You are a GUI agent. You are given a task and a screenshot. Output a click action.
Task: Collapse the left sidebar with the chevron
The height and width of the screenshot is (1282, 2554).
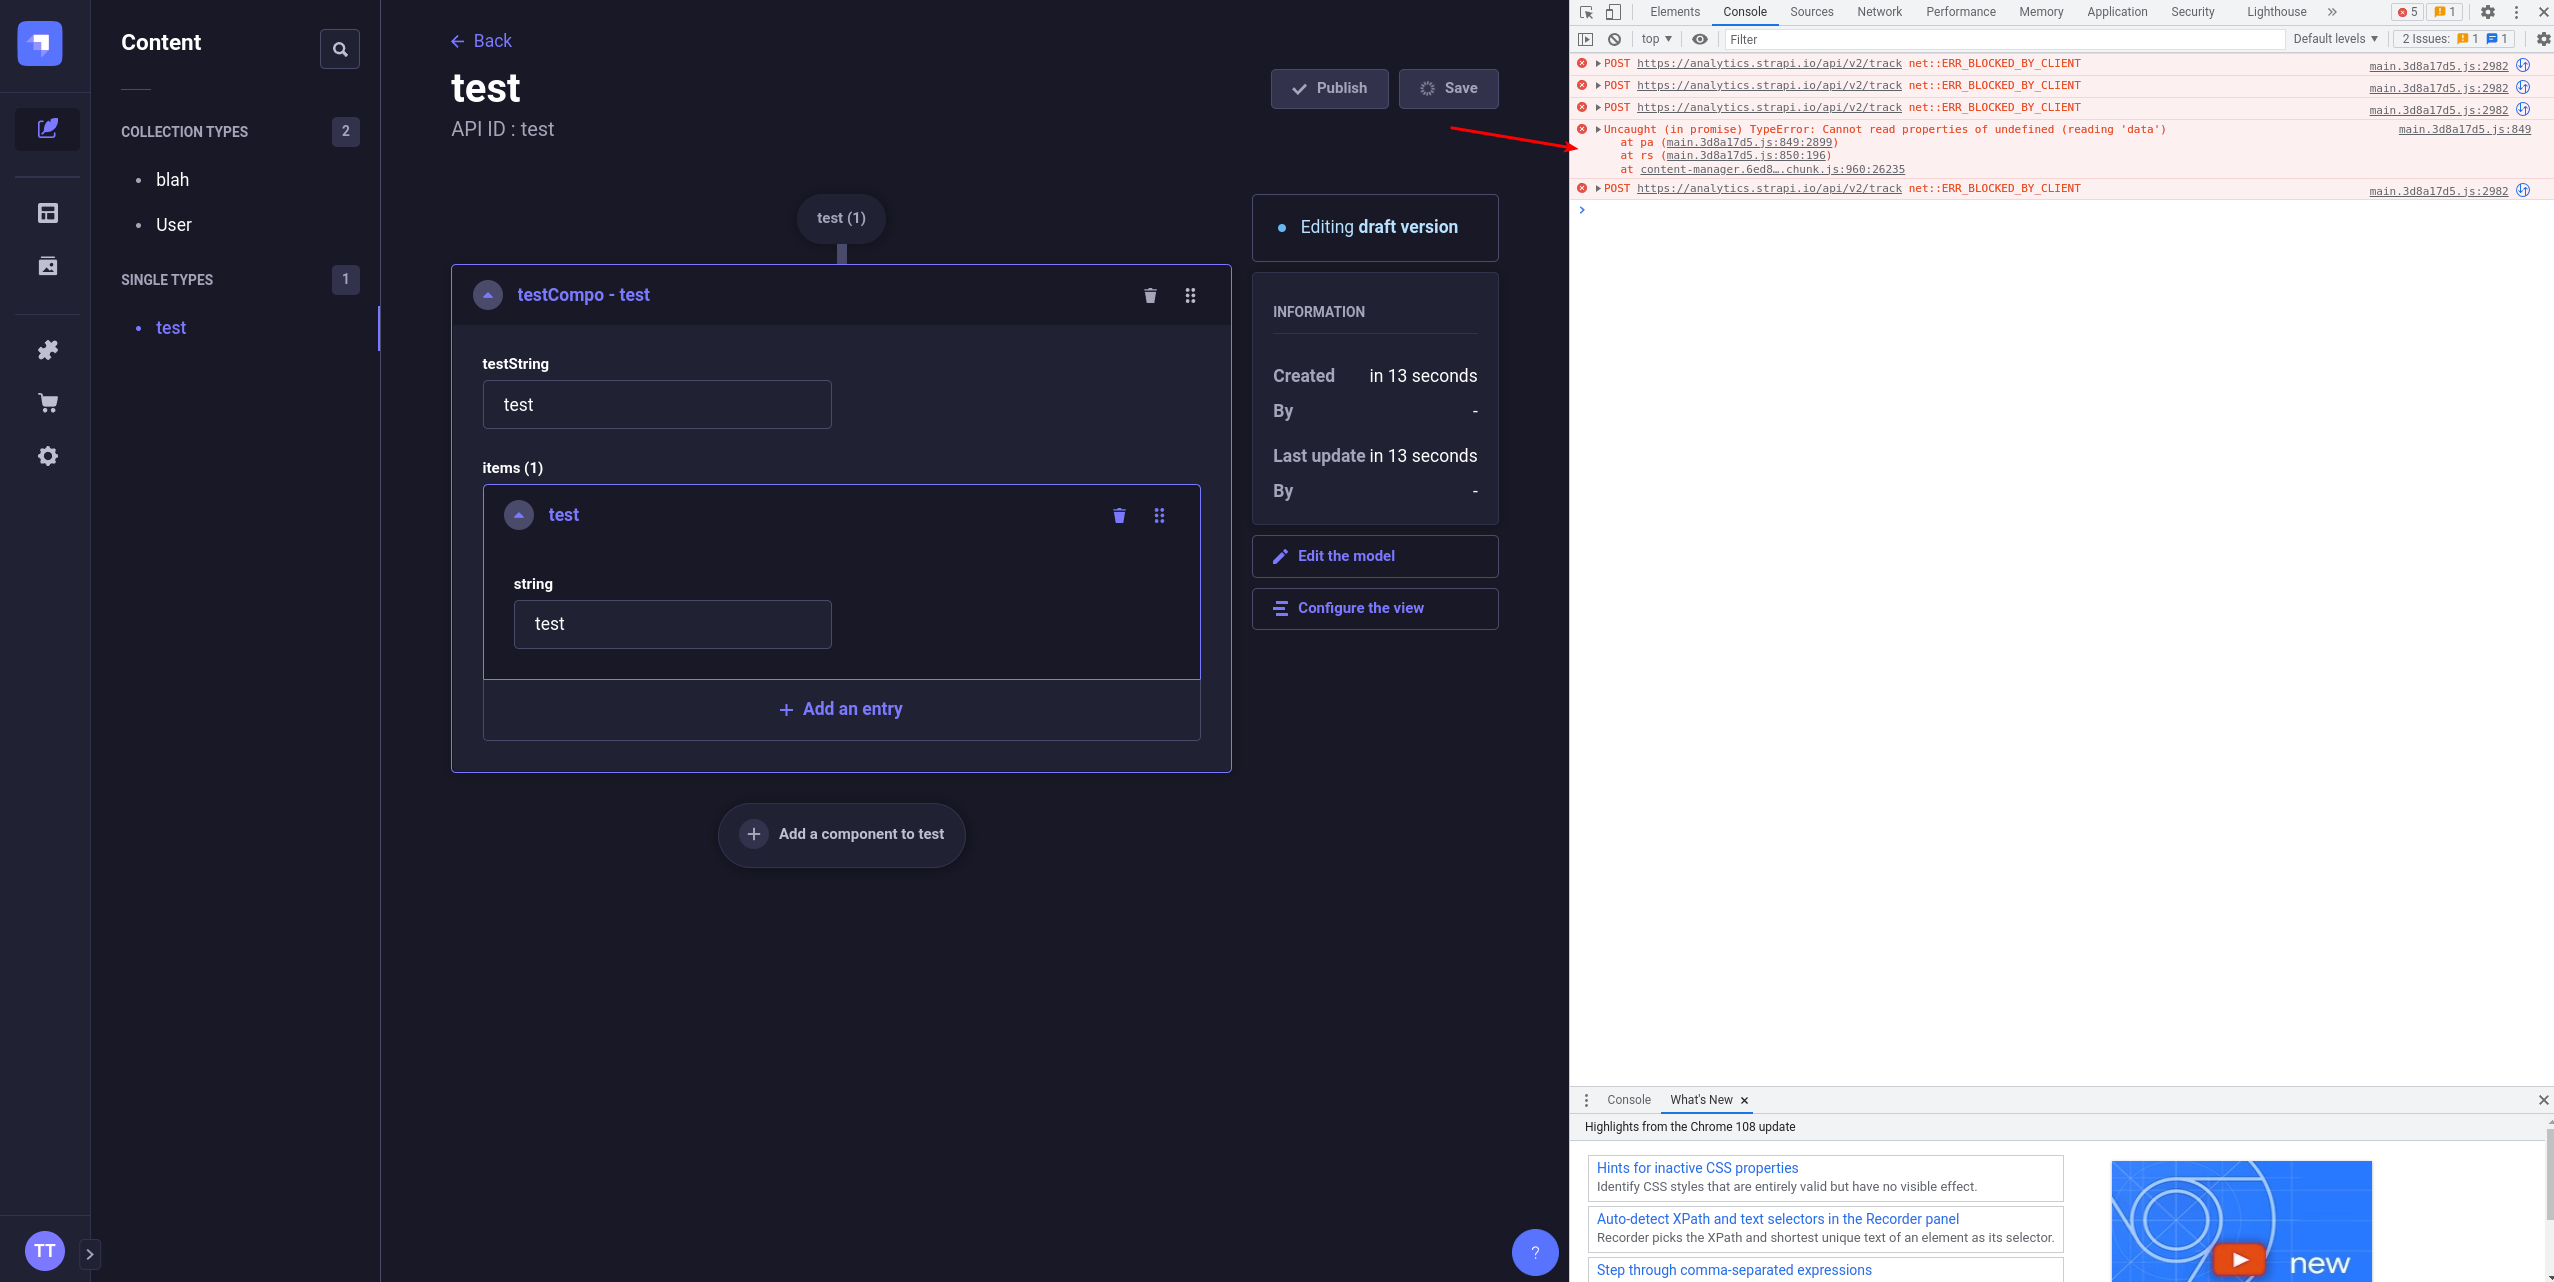tap(91, 1253)
